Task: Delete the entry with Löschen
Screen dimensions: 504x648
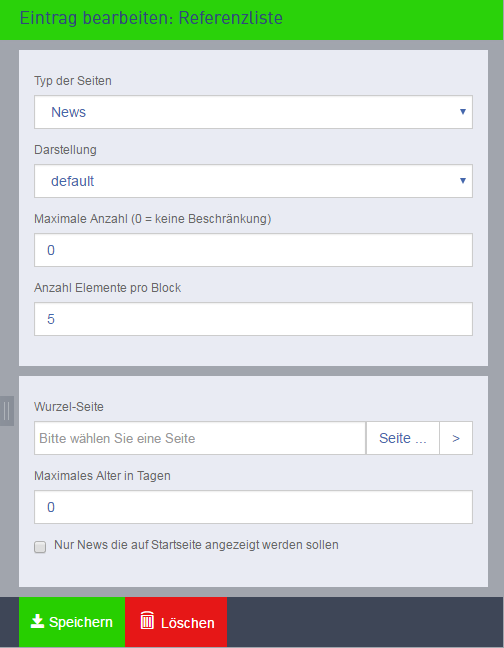Action: pyautogui.click(x=176, y=622)
